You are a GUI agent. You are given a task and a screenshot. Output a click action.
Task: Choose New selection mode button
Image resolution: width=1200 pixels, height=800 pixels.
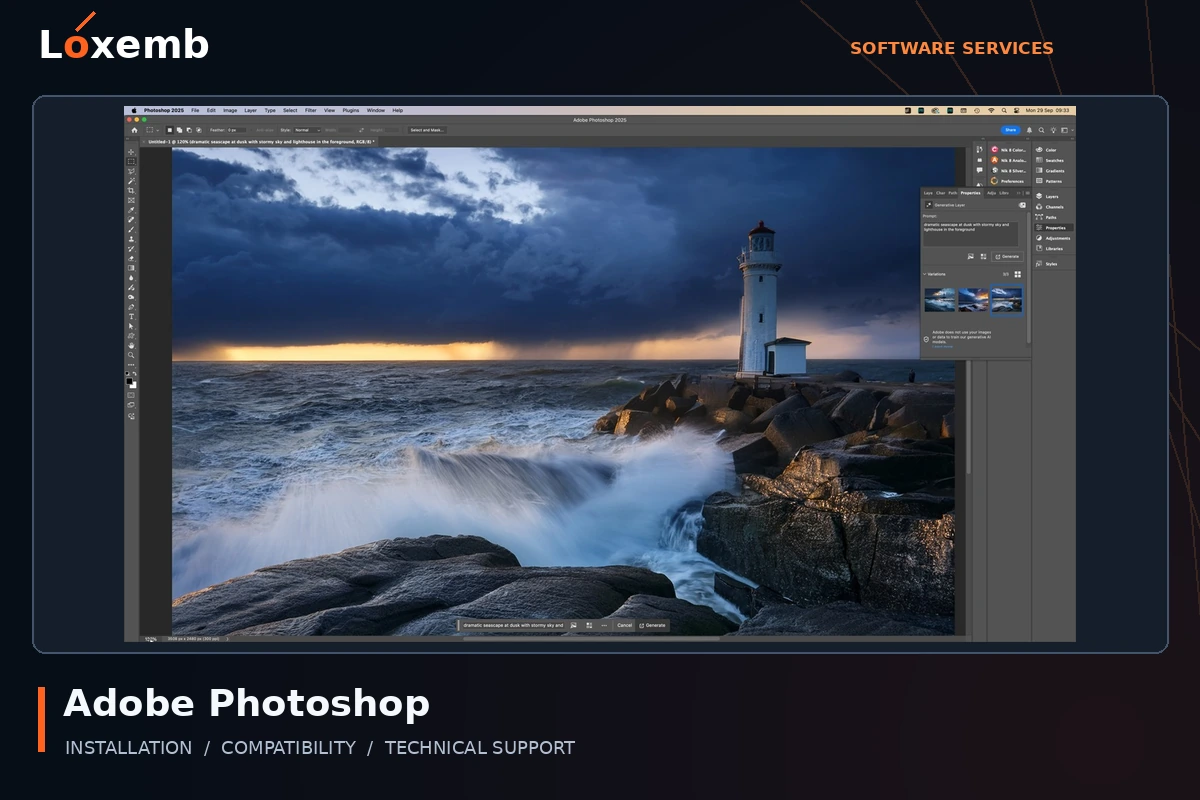170,130
